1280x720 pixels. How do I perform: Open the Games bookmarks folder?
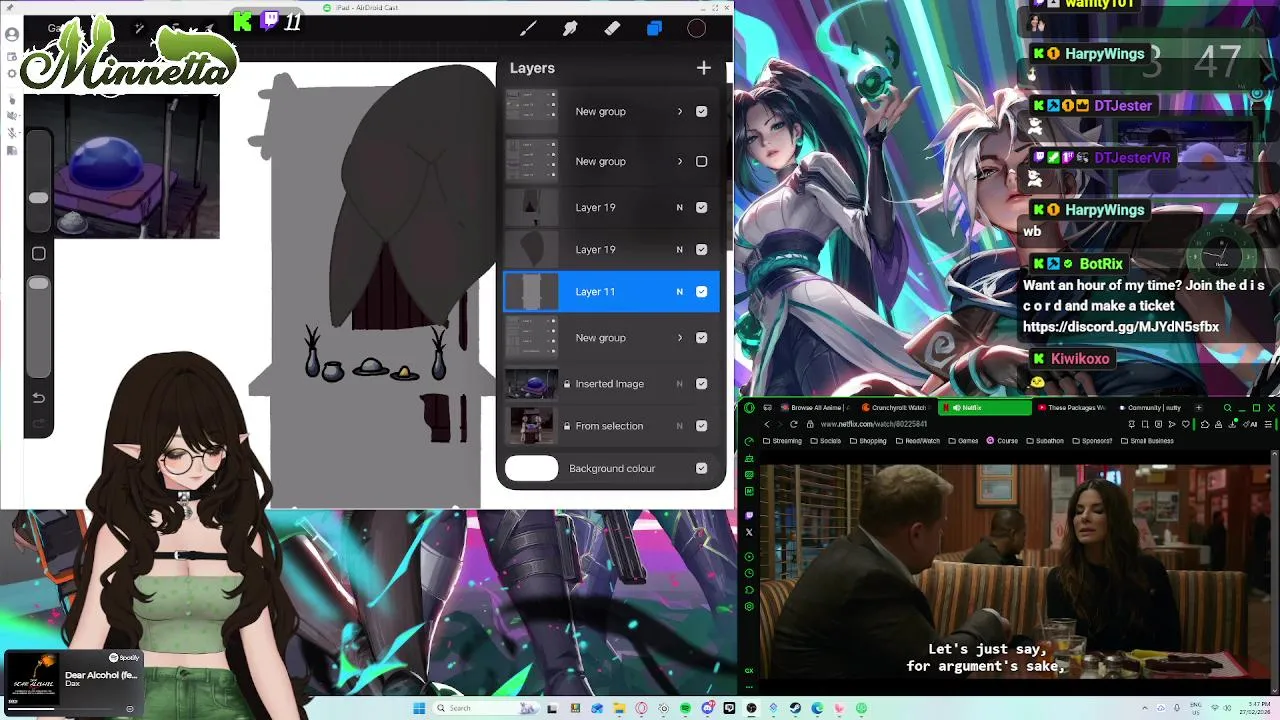point(964,441)
